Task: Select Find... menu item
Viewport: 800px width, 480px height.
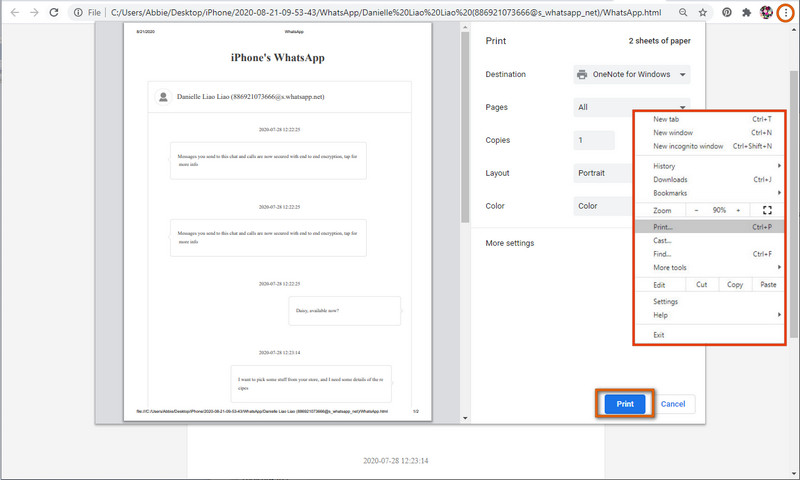Action: click(x=709, y=254)
